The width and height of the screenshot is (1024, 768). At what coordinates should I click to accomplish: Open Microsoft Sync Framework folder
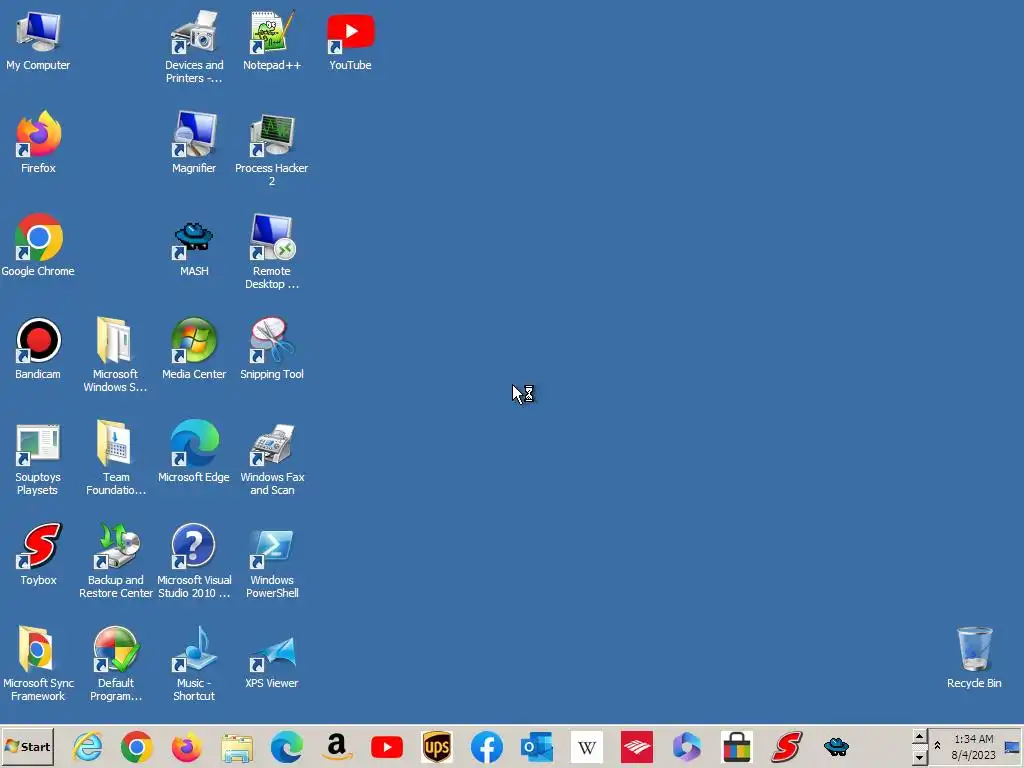38,665
